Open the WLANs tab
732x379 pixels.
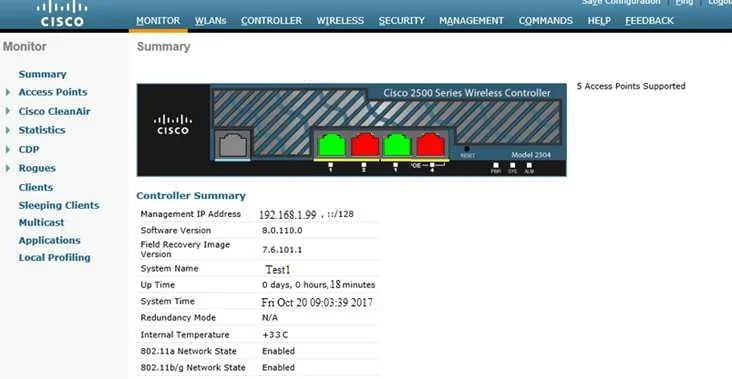[211, 21]
